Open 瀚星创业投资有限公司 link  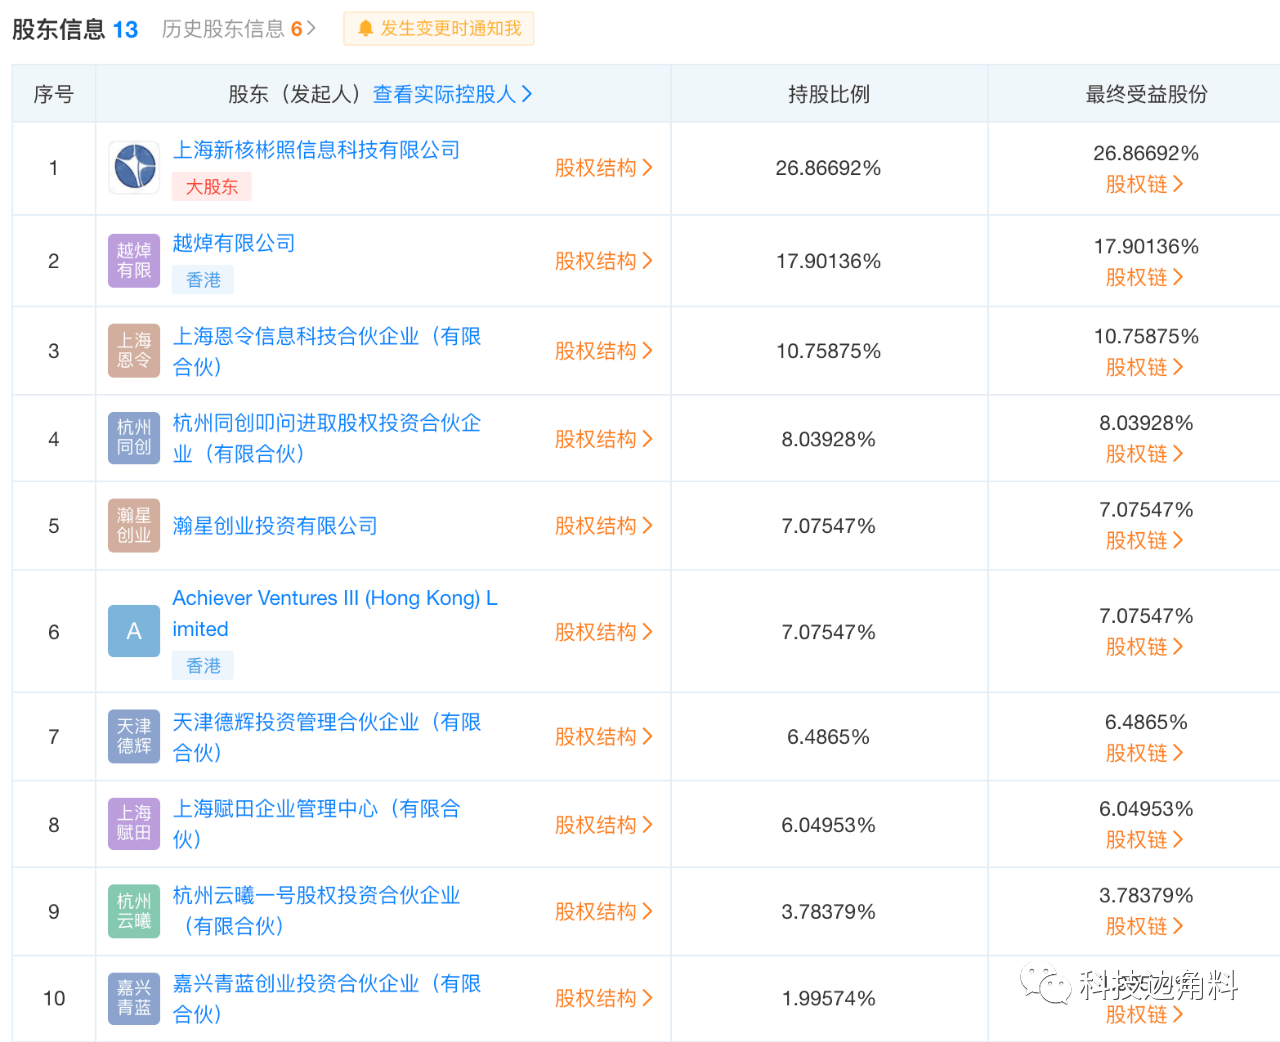coord(275,526)
